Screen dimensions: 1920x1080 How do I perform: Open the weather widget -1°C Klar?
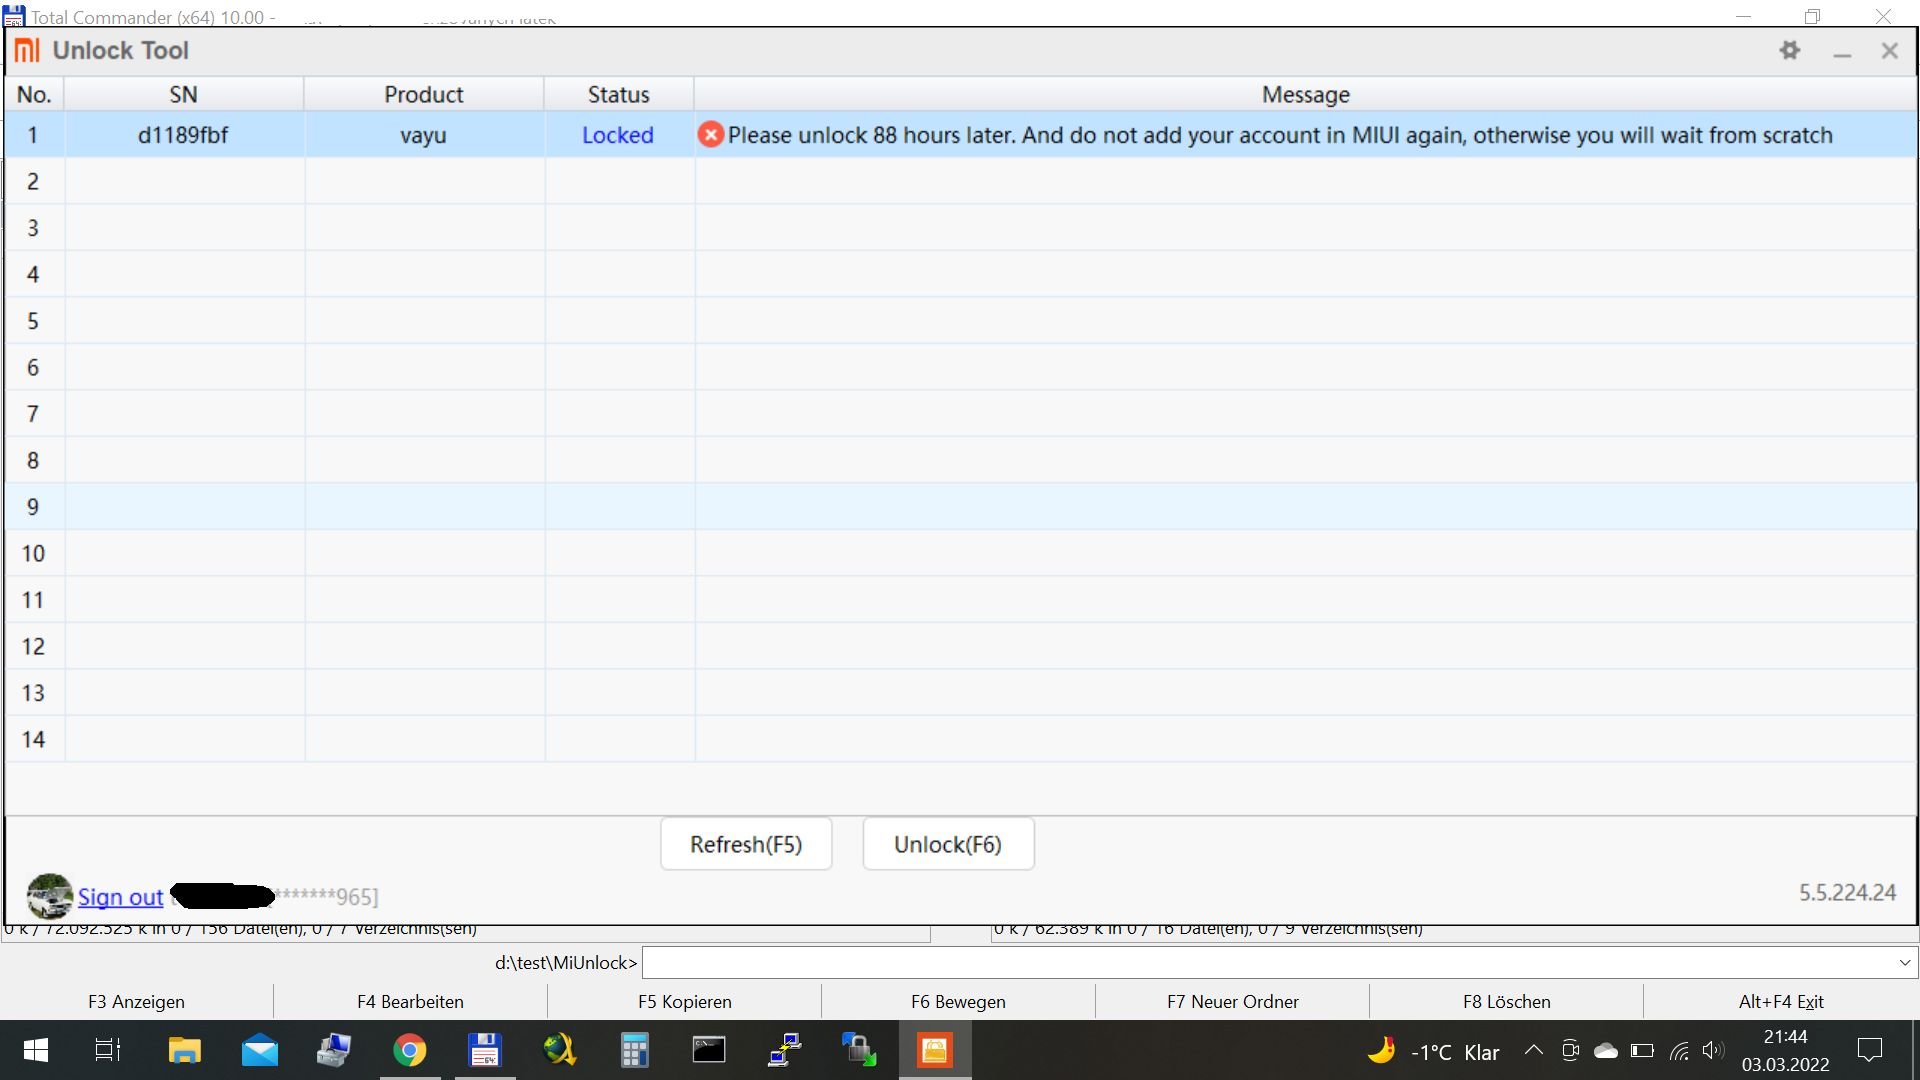point(1434,1051)
